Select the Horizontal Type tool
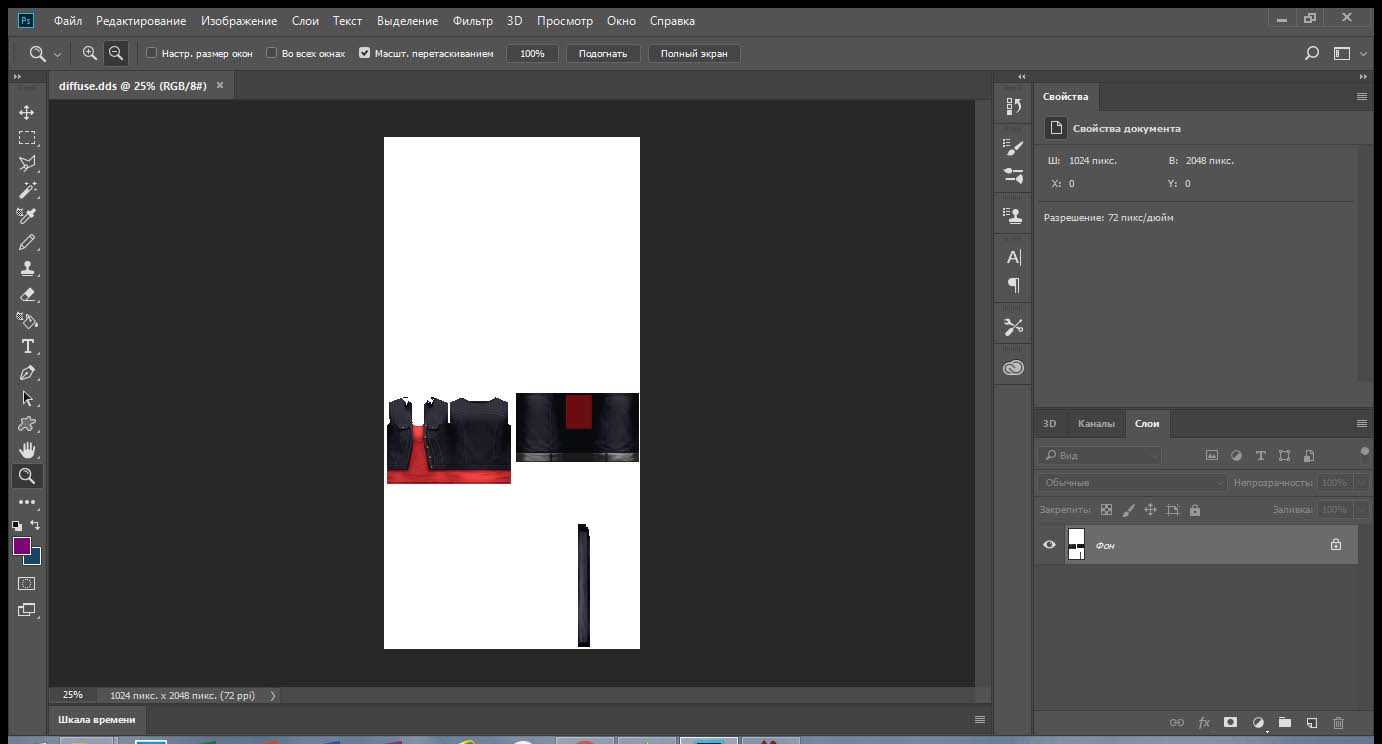1382x744 pixels. 27,347
